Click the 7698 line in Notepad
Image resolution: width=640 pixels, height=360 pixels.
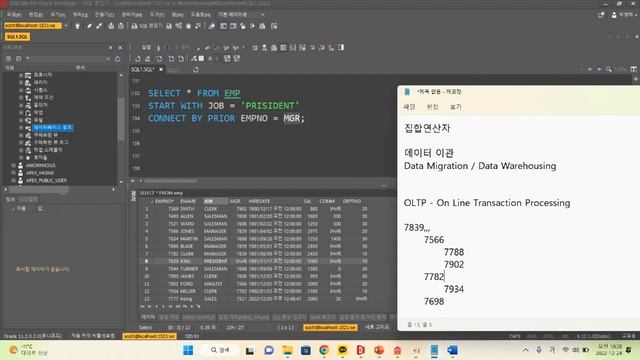point(433,301)
